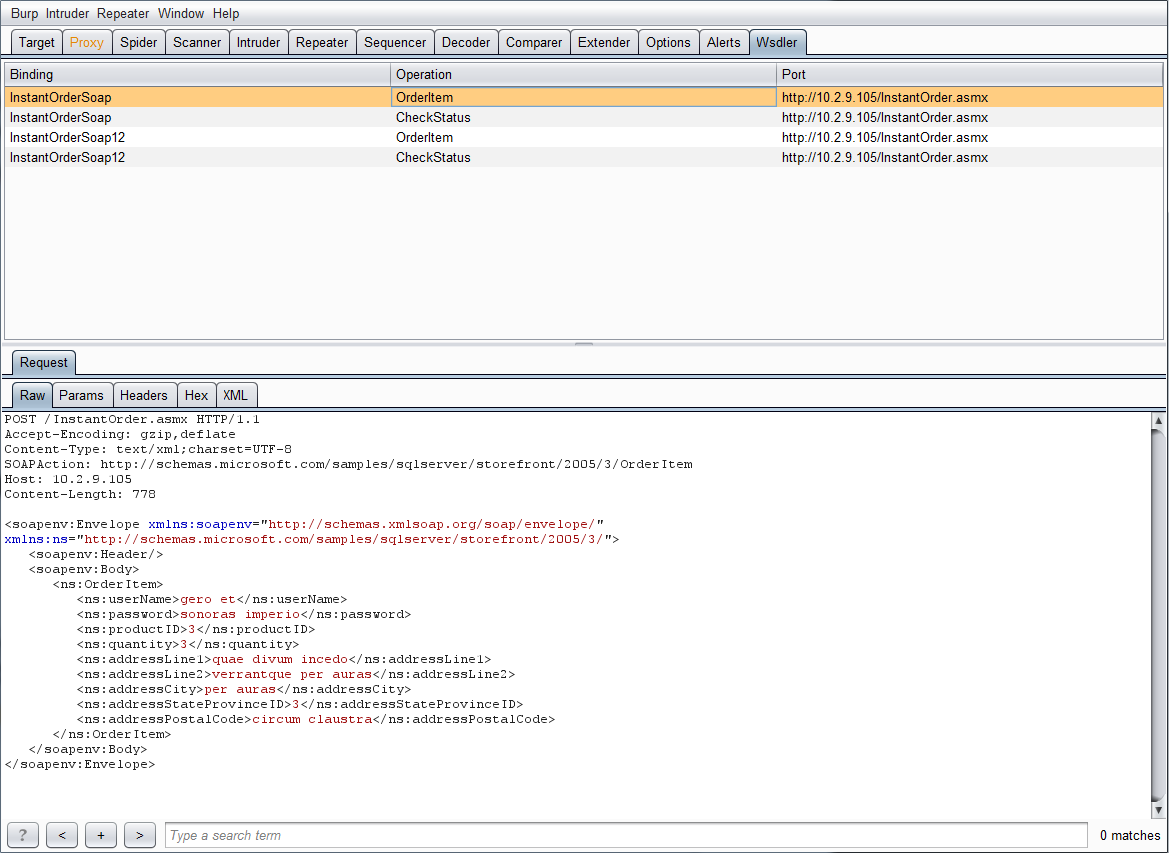
Task: Select the Wsdler tab
Action: pos(777,43)
